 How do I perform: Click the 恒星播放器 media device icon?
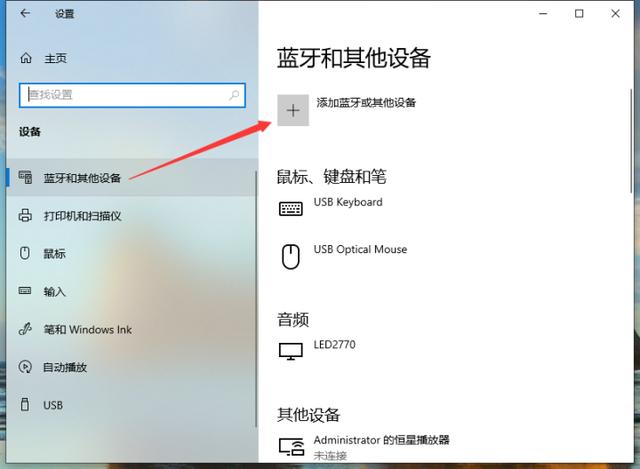pos(292,446)
